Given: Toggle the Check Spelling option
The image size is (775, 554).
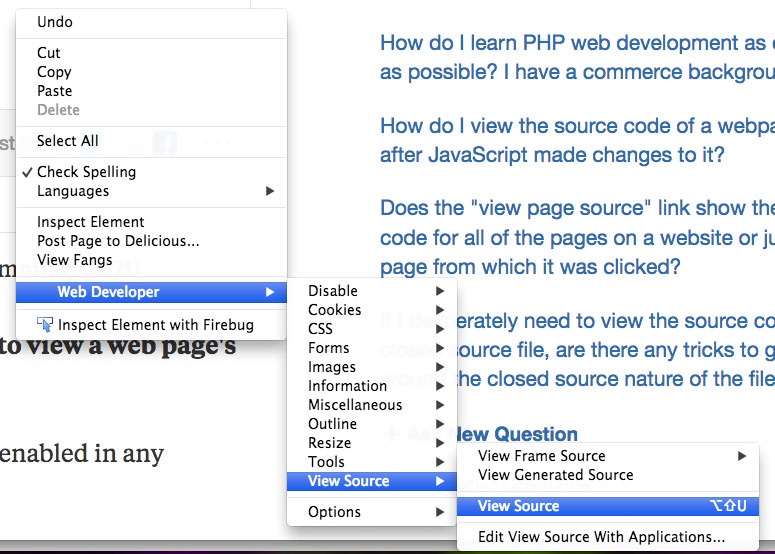Looking at the screenshot, I should click(151, 171).
